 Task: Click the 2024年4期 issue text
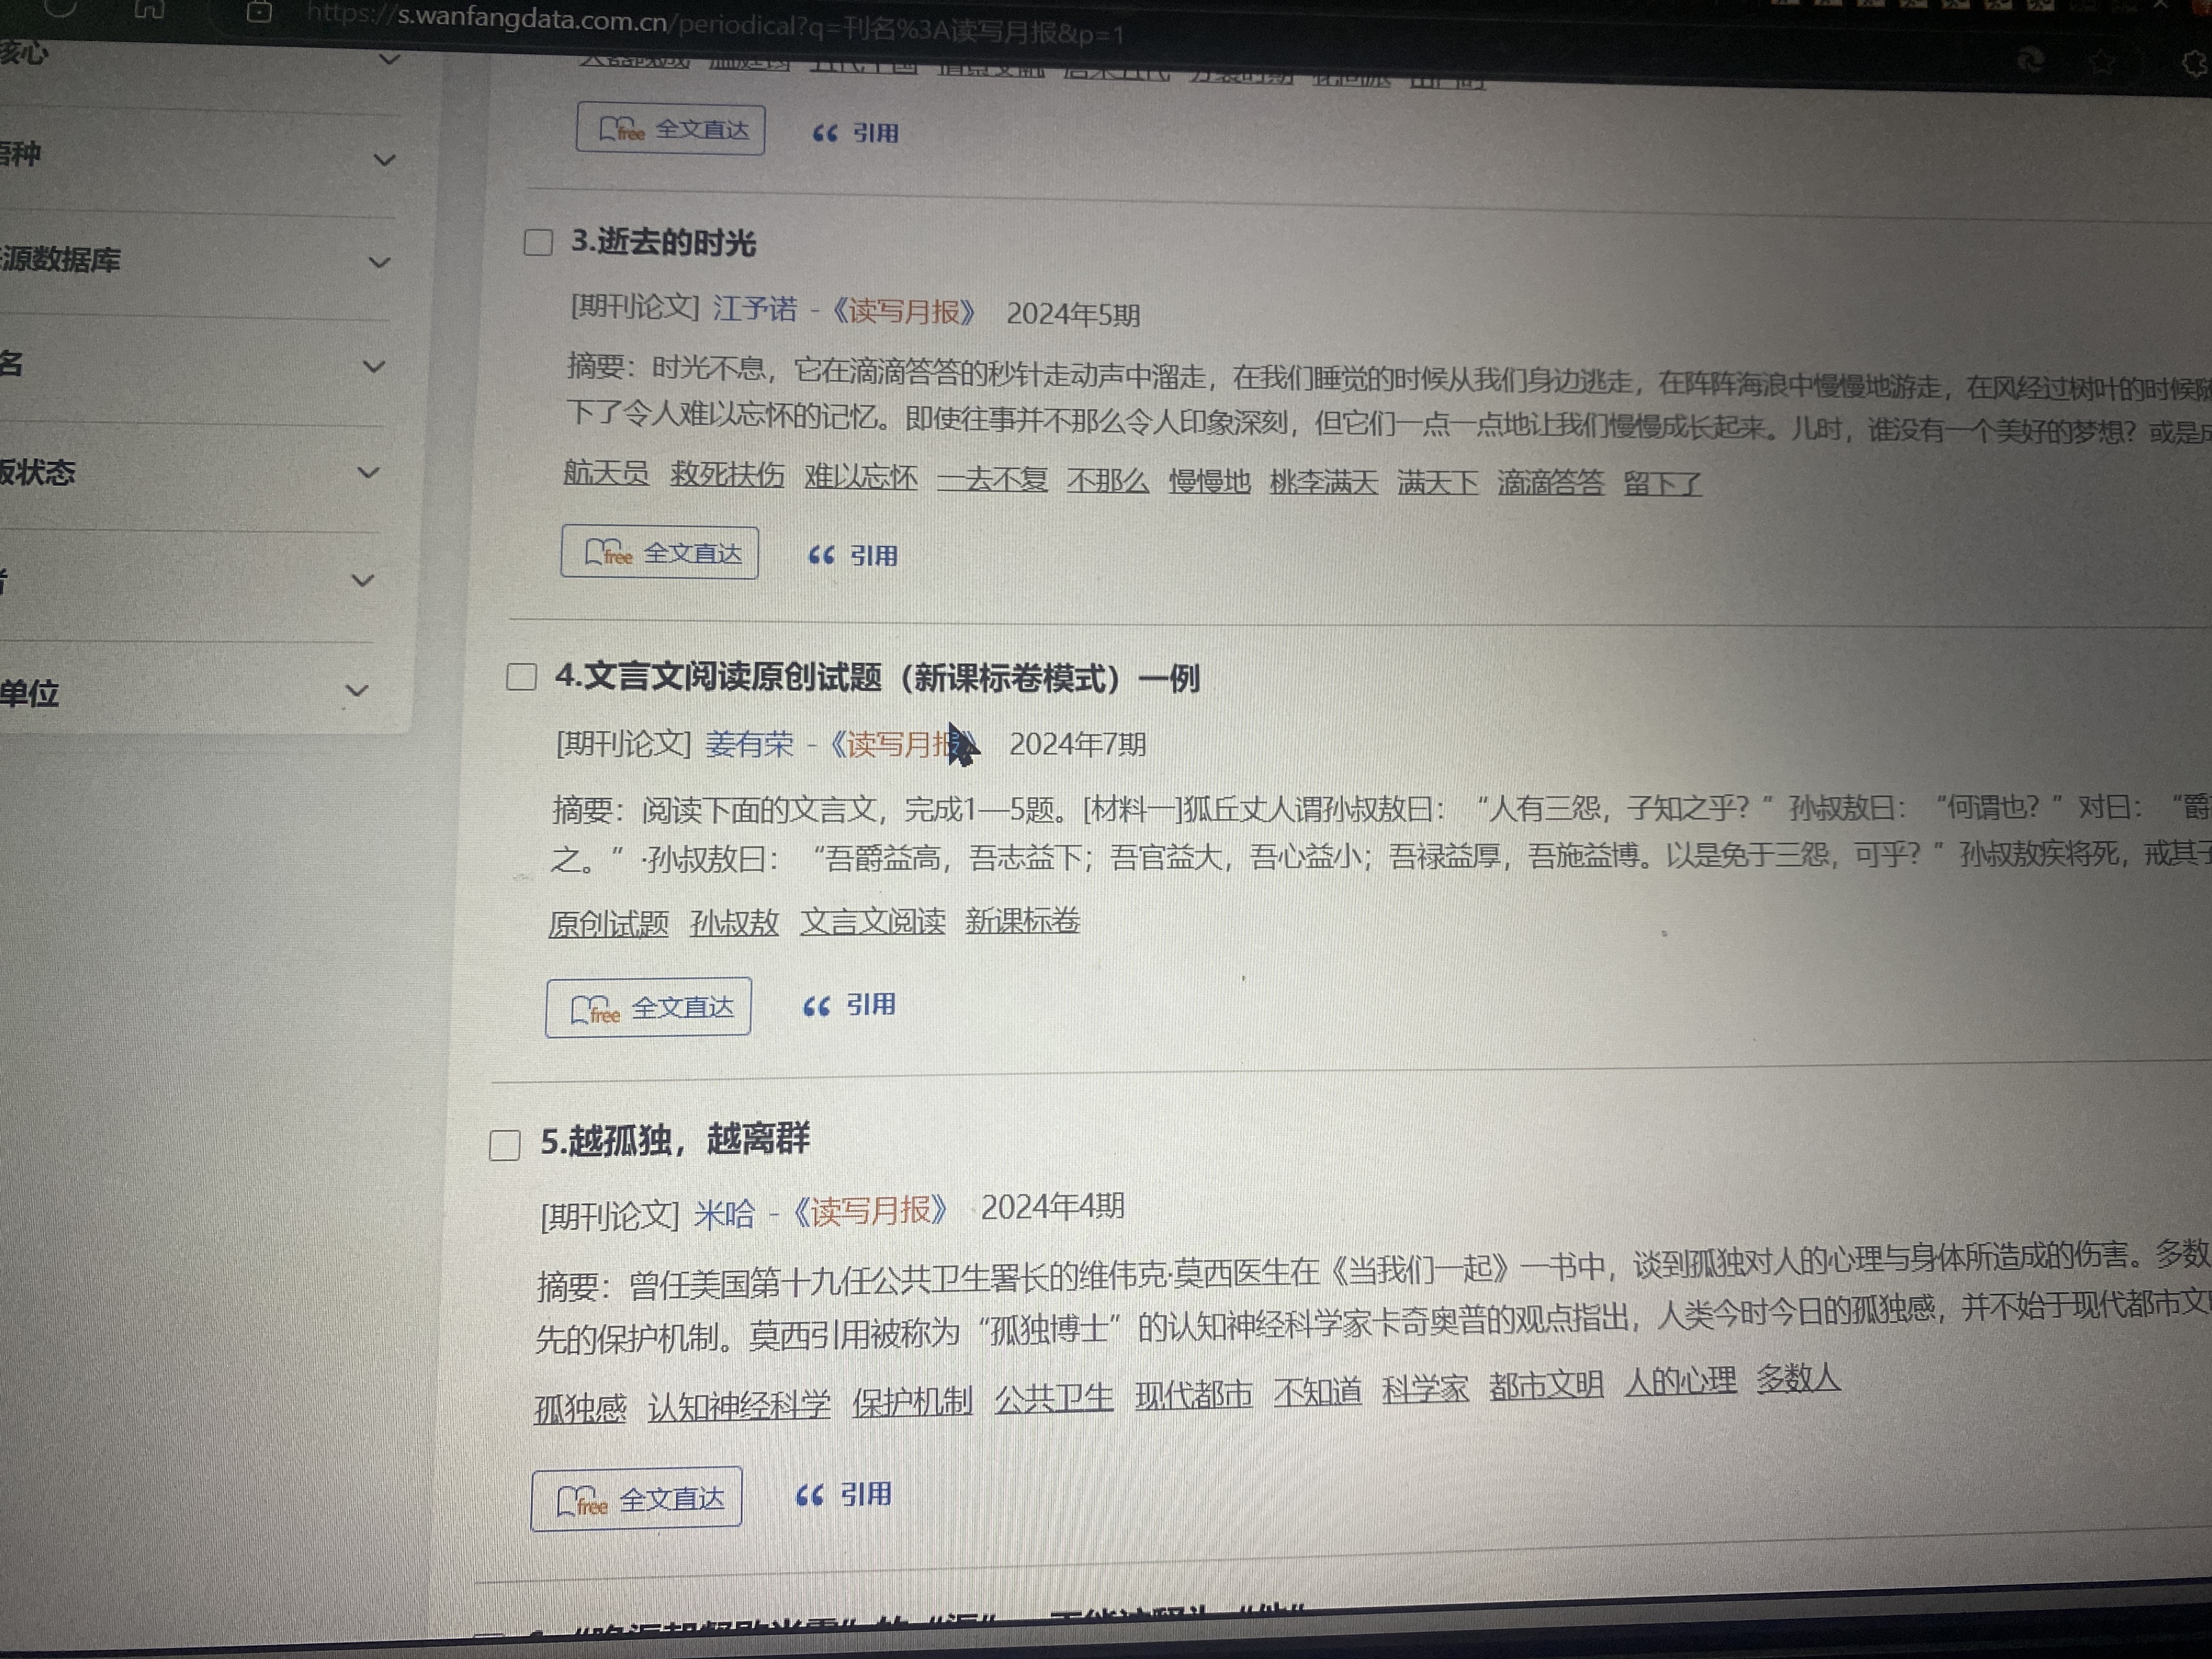pyautogui.click(x=1052, y=1207)
